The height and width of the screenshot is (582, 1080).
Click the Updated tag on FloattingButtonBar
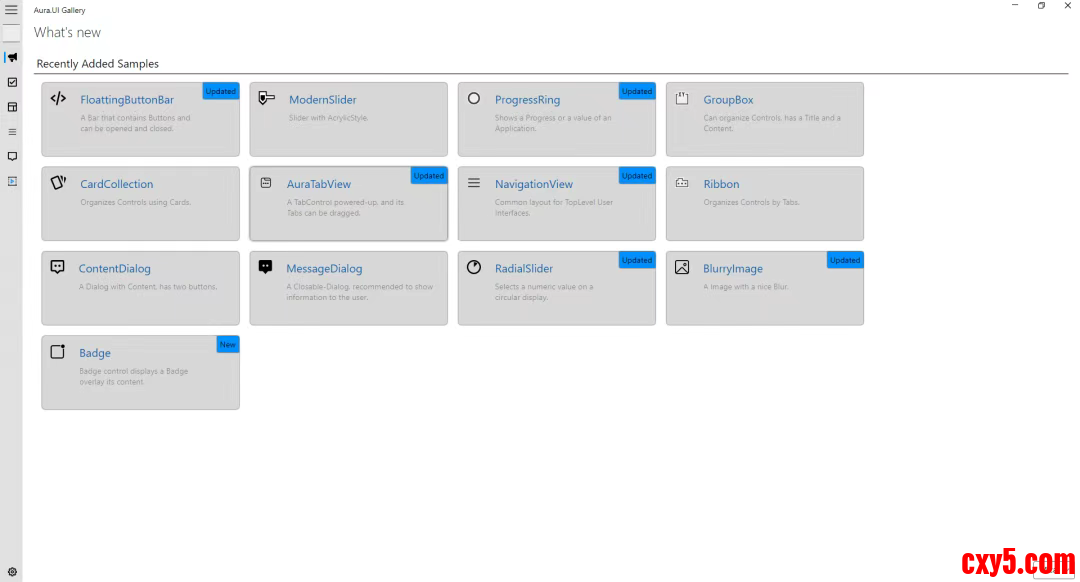pos(220,91)
